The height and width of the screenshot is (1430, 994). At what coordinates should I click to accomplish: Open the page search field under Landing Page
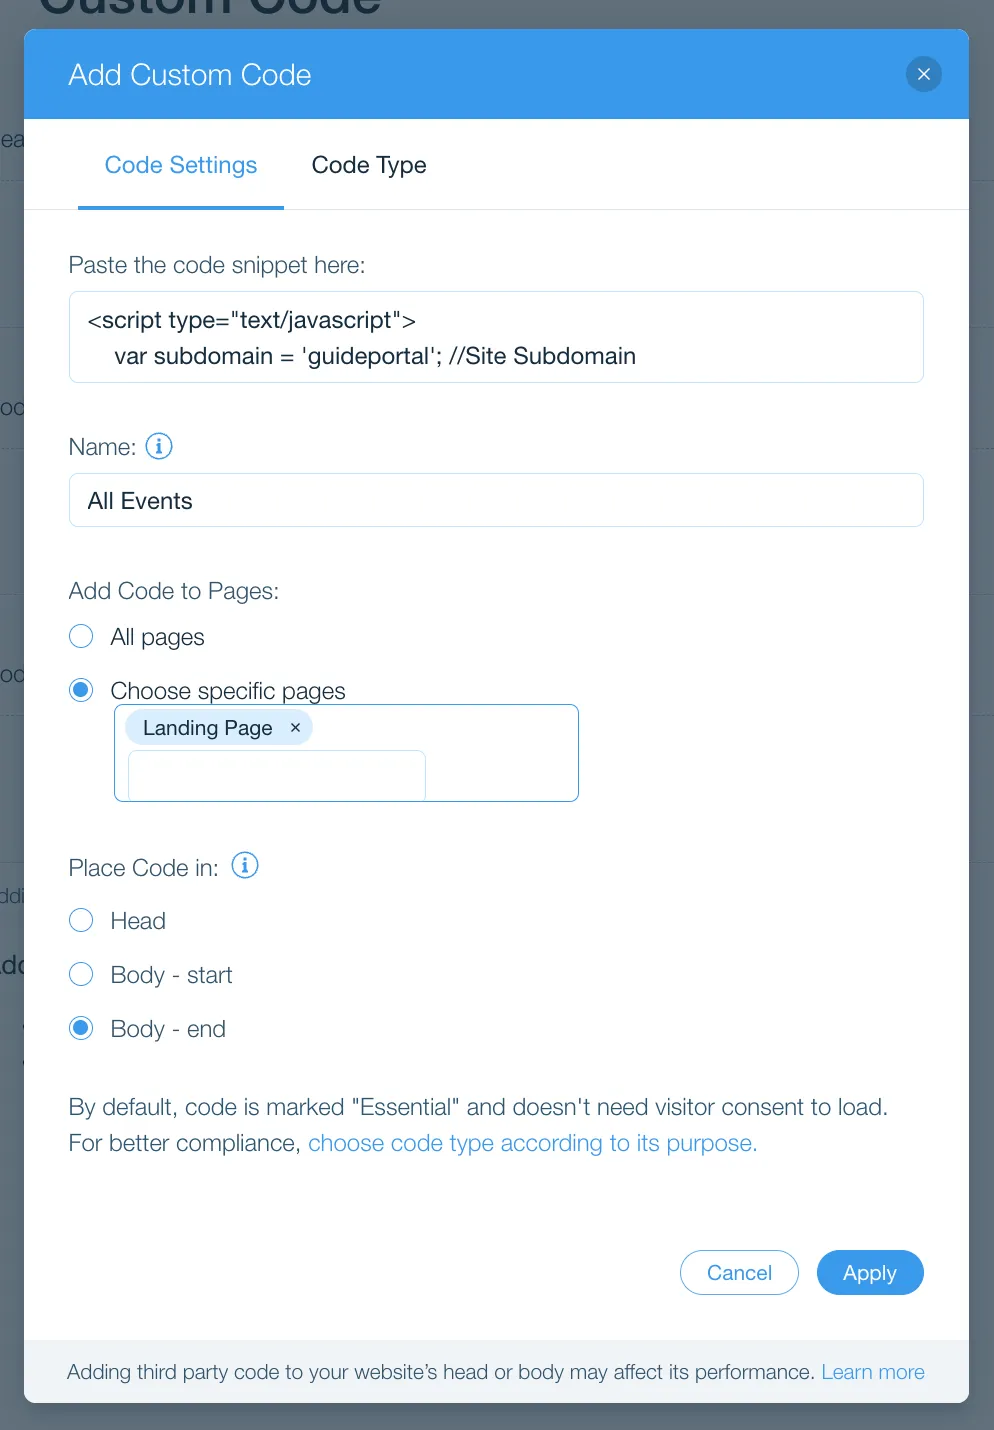click(277, 775)
